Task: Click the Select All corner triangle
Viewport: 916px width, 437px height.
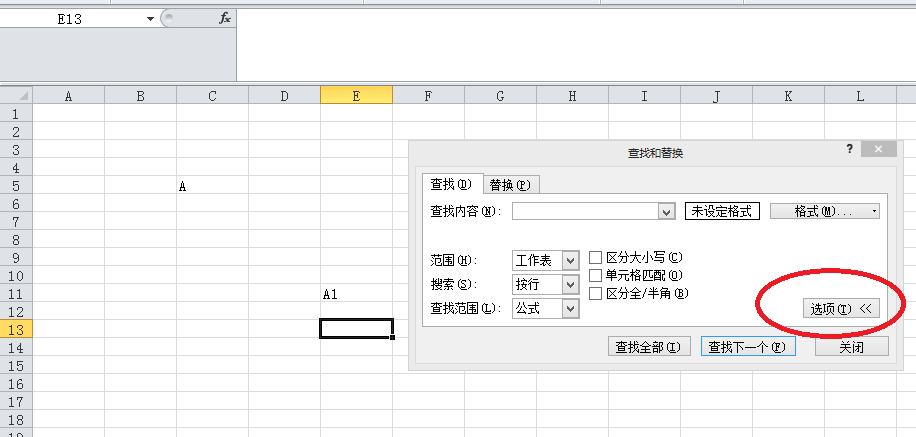Action: [x=16, y=95]
